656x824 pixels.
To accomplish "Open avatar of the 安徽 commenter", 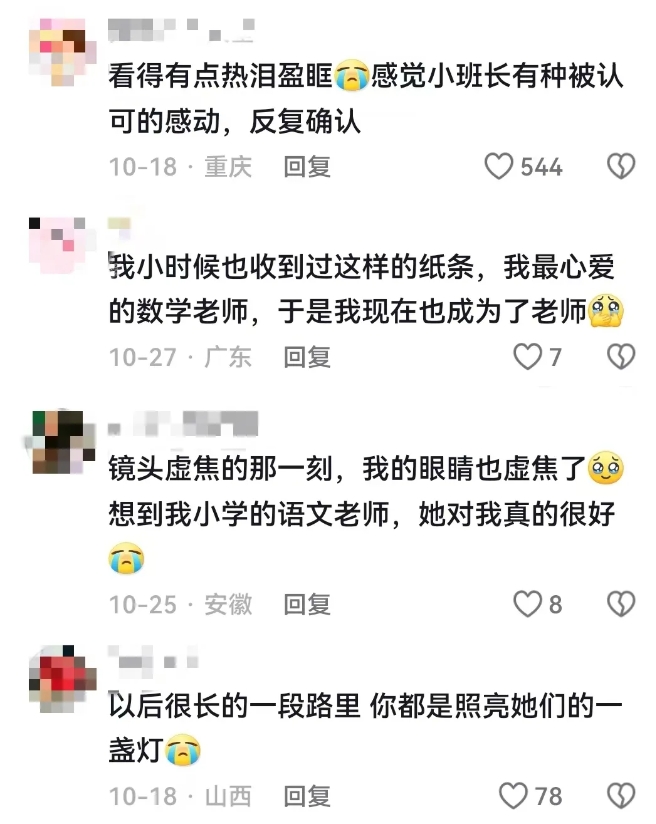I will [x=62, y=442].
